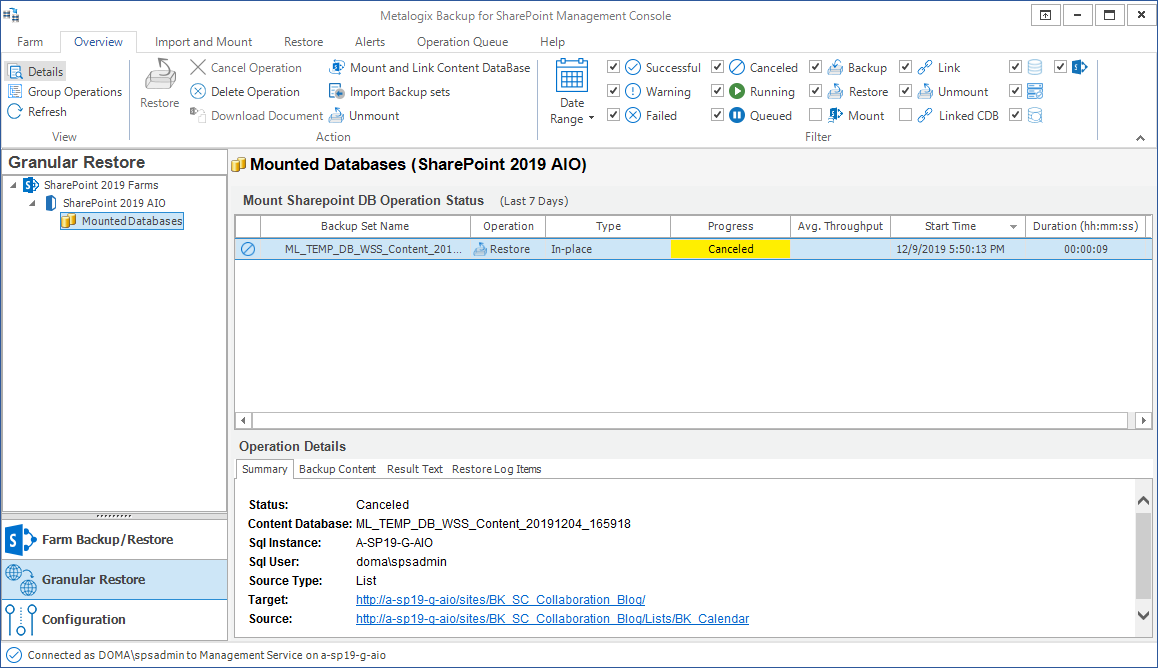Collapse the SharePoint 2019 Farms tree node
1158x668 pixels.
pos(12,185)
